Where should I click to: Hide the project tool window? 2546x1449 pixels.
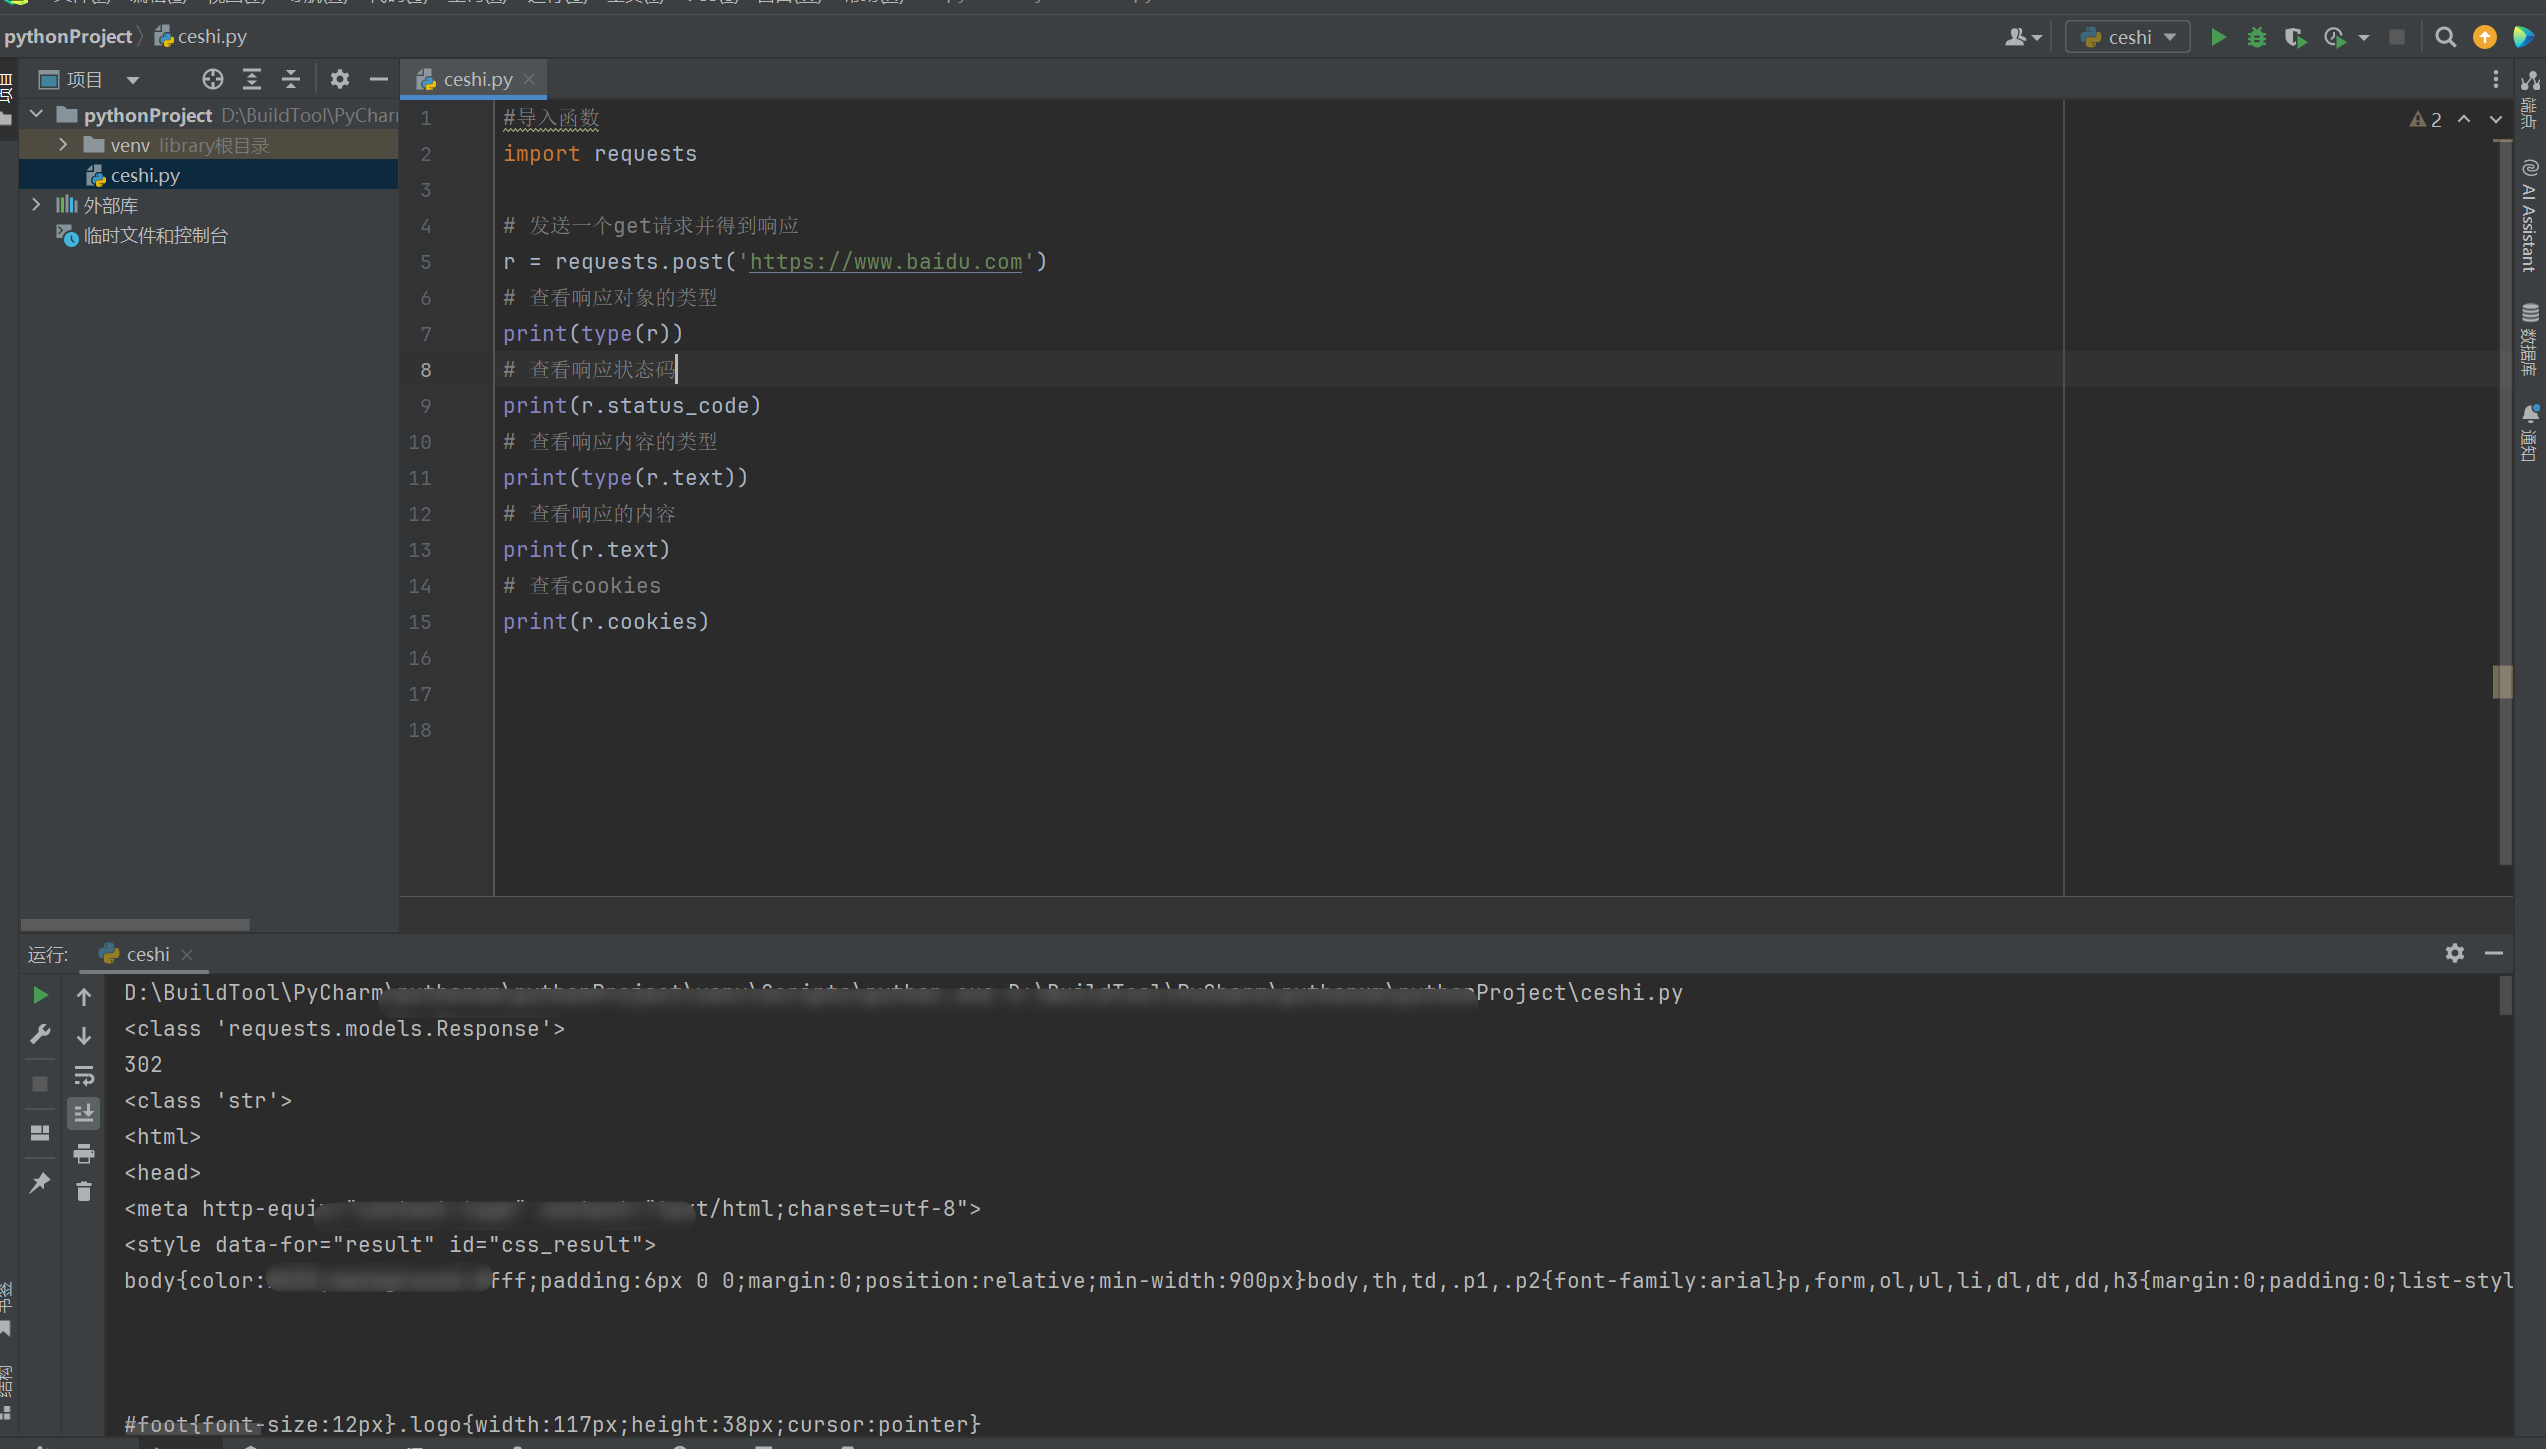pyautogui.click(x=379, y=79)
